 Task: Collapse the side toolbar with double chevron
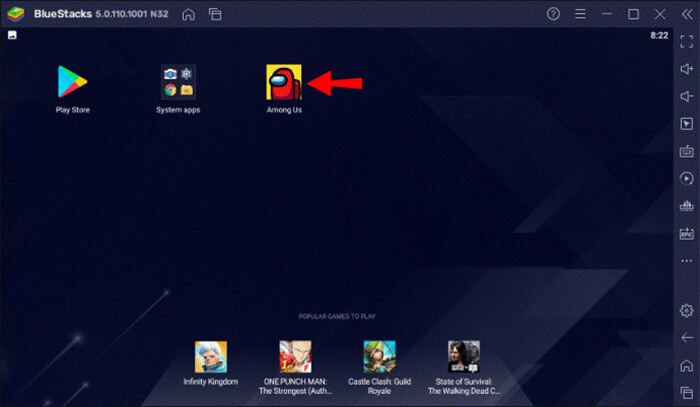click(x=687, y=14)
